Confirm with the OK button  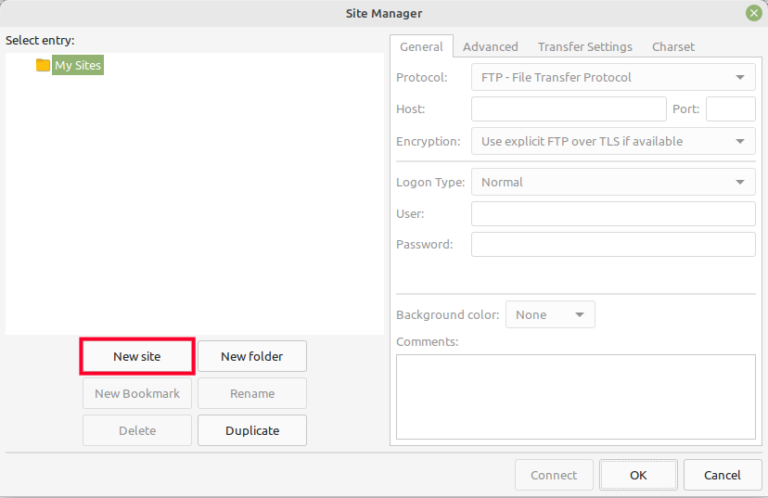[x=638, y=475]
